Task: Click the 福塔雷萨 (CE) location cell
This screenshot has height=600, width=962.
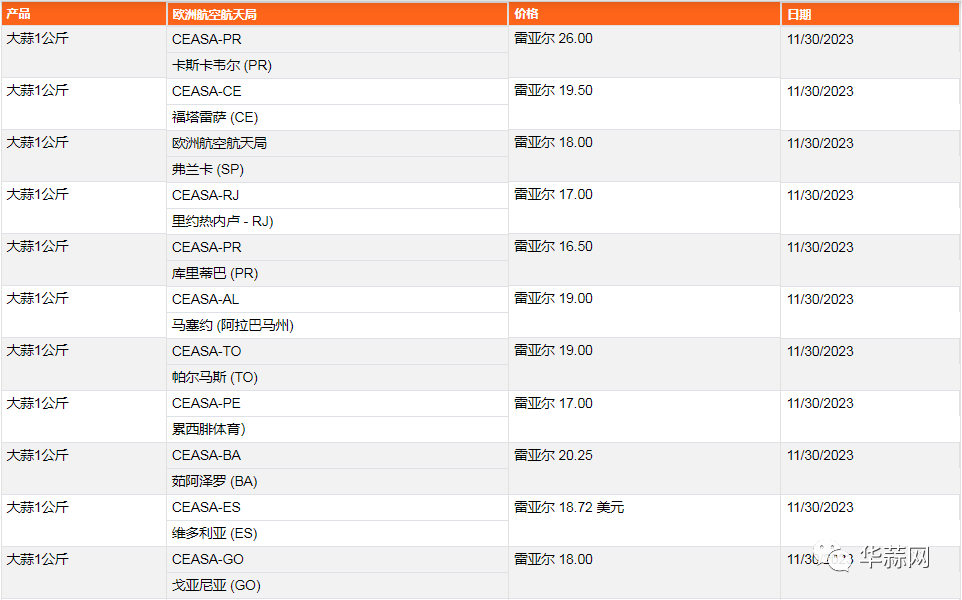Action: 337,117
